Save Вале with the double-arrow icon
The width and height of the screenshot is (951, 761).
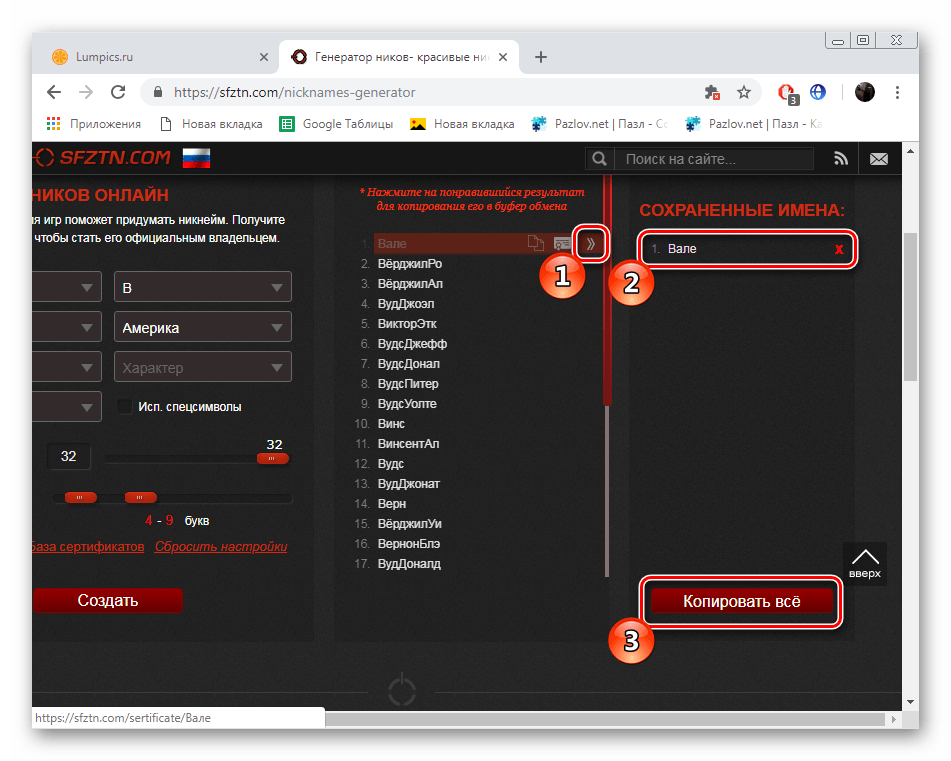coord(590,244)
